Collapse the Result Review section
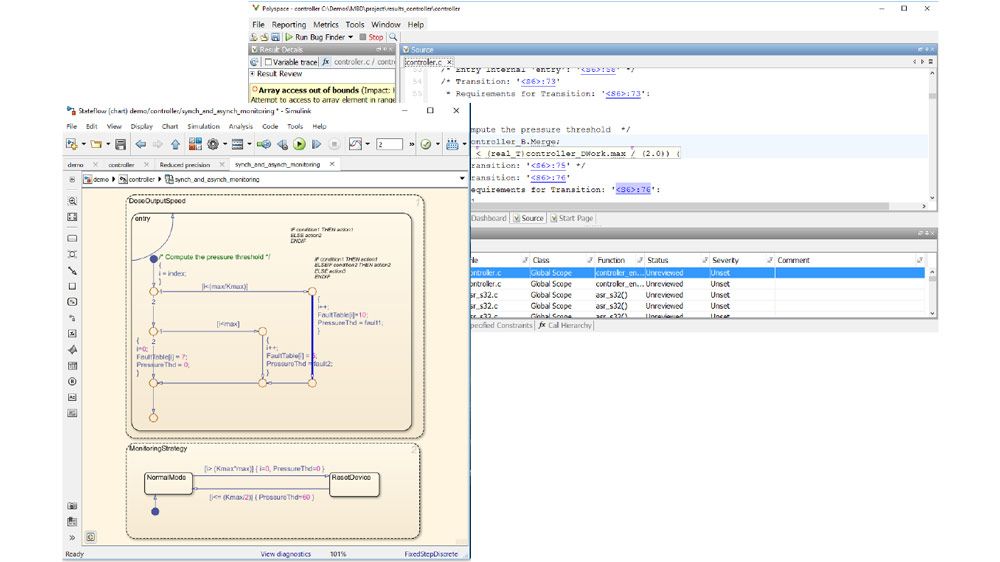The height and width of the screenshot is (562, 1000). click(x=253, y=74)
